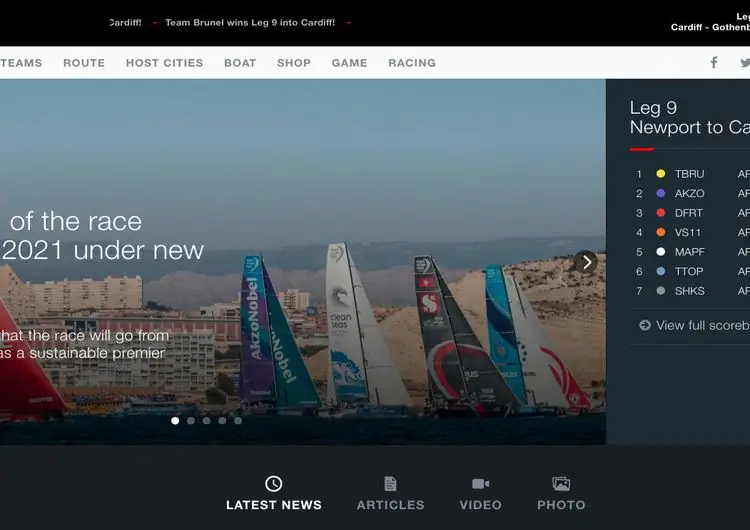Image resolution: width=750 pixels, height=530 pixels.
Task: Select the first carousel dot
Action: (175, 421)
